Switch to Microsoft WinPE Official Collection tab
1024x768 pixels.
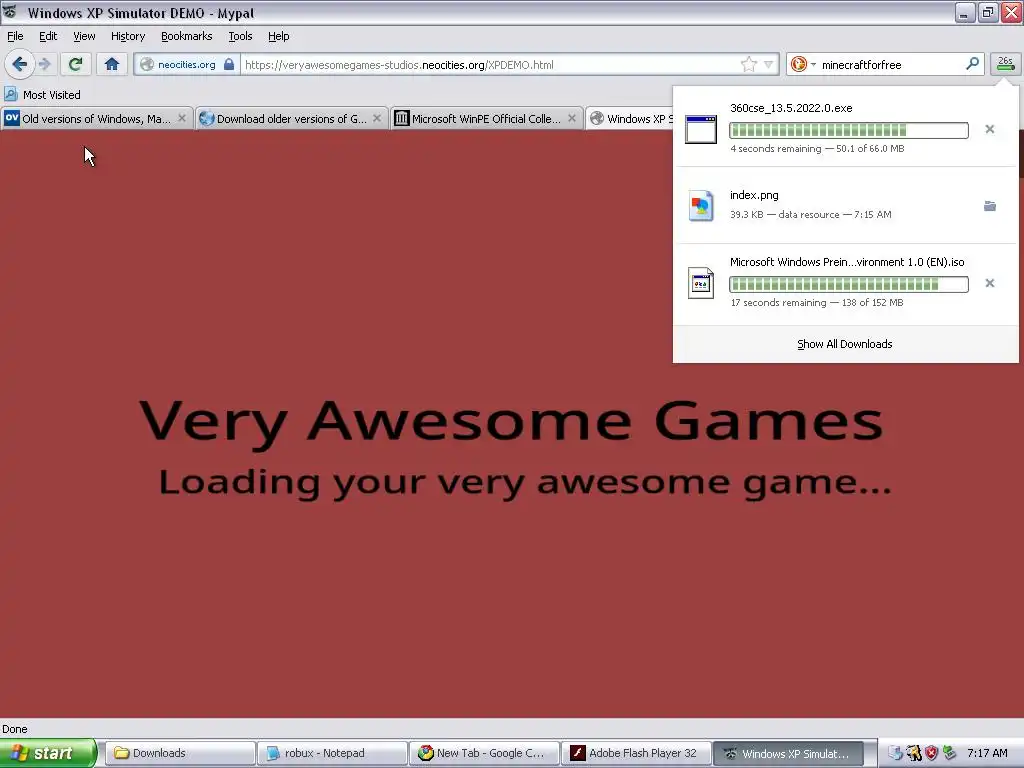pyautogui.click(x=486, y=119)
